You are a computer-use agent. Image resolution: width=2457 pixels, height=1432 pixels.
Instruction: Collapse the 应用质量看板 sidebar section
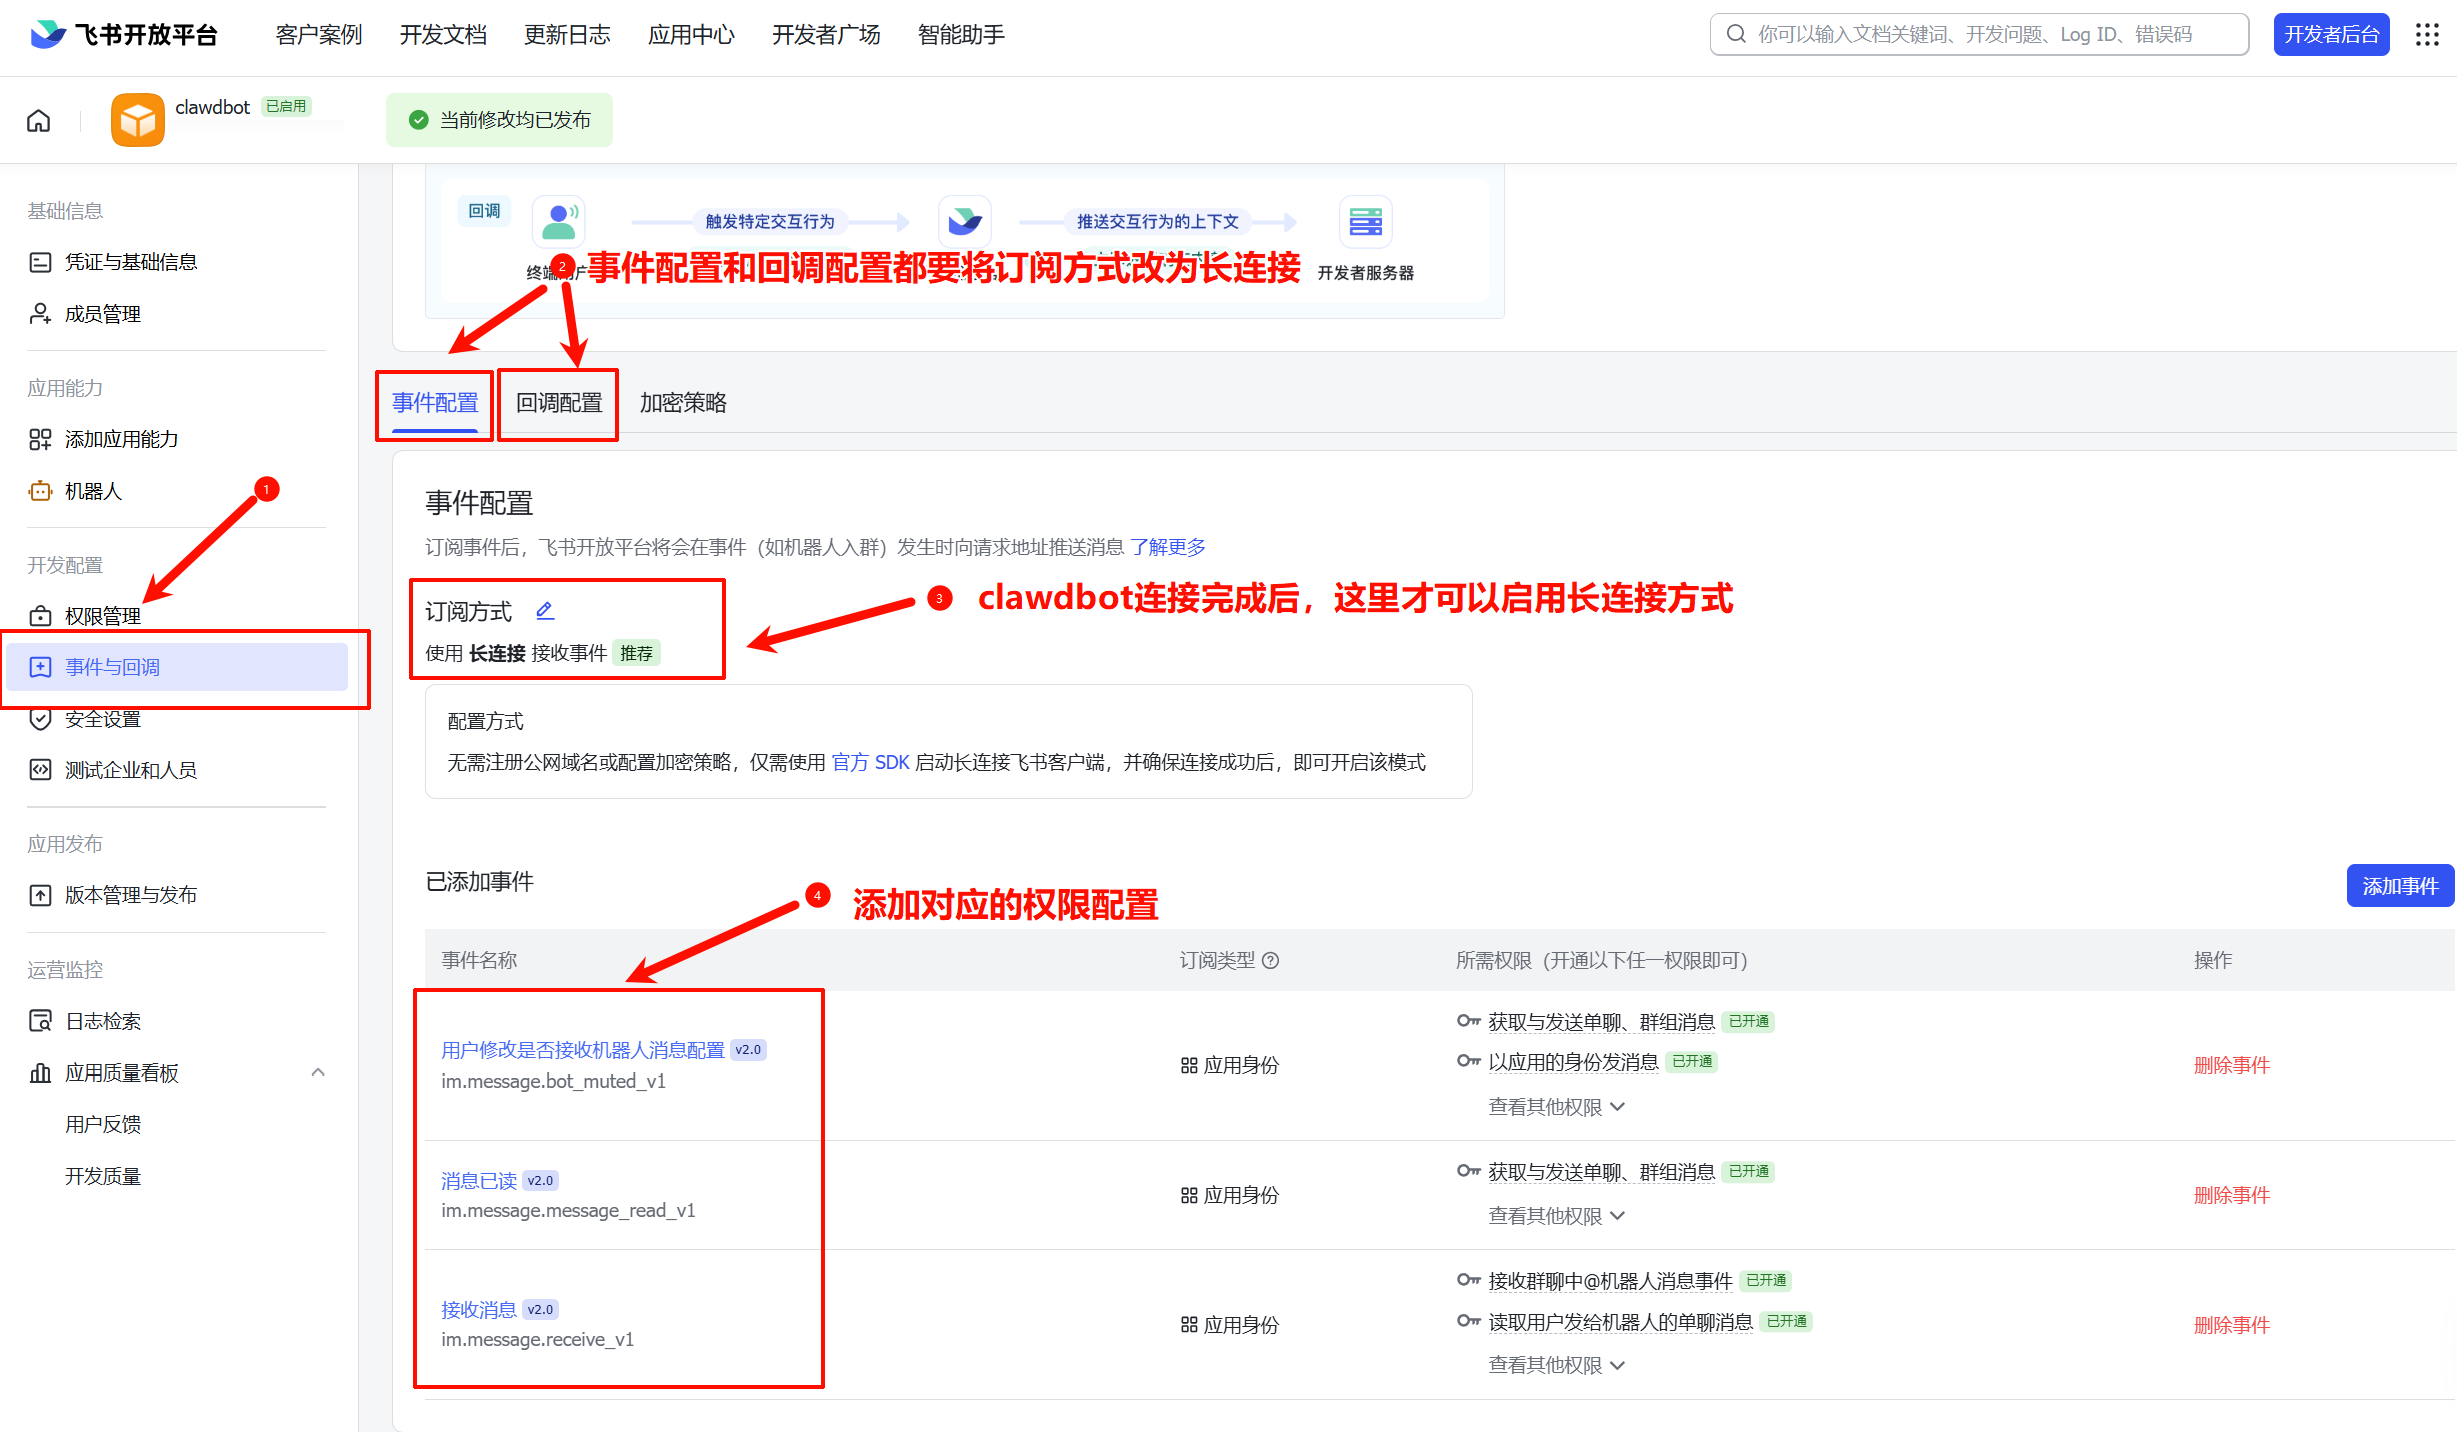pyautogui.click(x=318, y=1072)
